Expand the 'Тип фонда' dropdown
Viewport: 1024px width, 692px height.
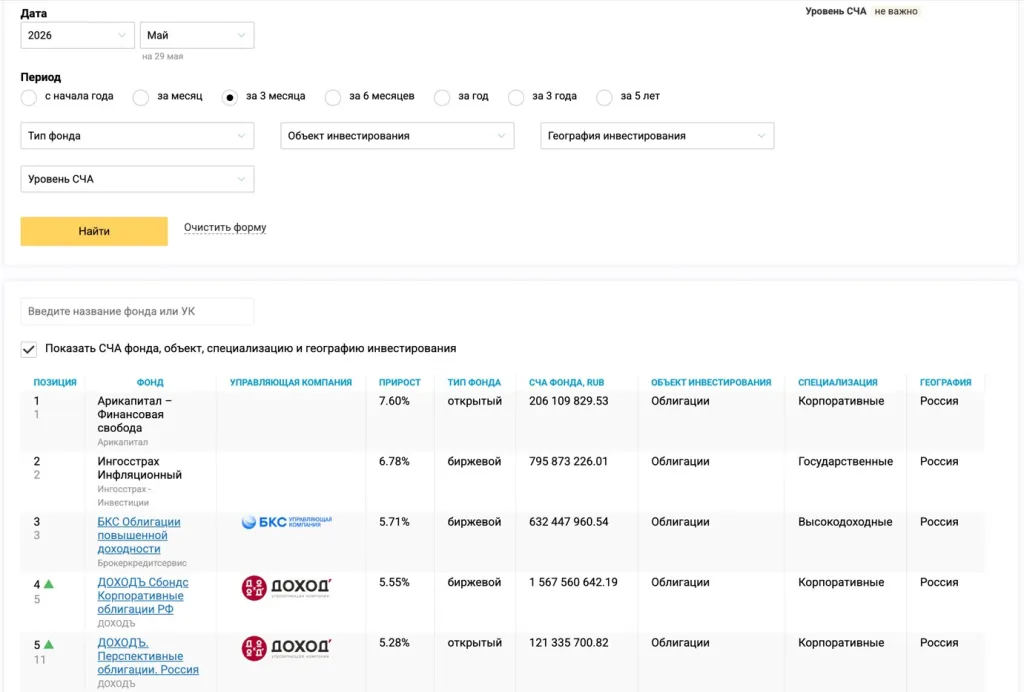pos(137,136)
